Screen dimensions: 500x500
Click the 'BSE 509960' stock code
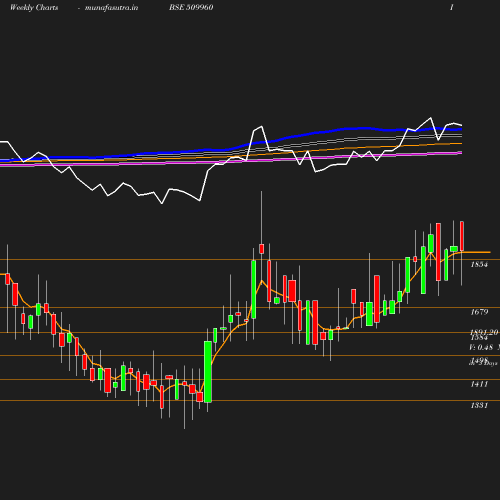point(191,7)
